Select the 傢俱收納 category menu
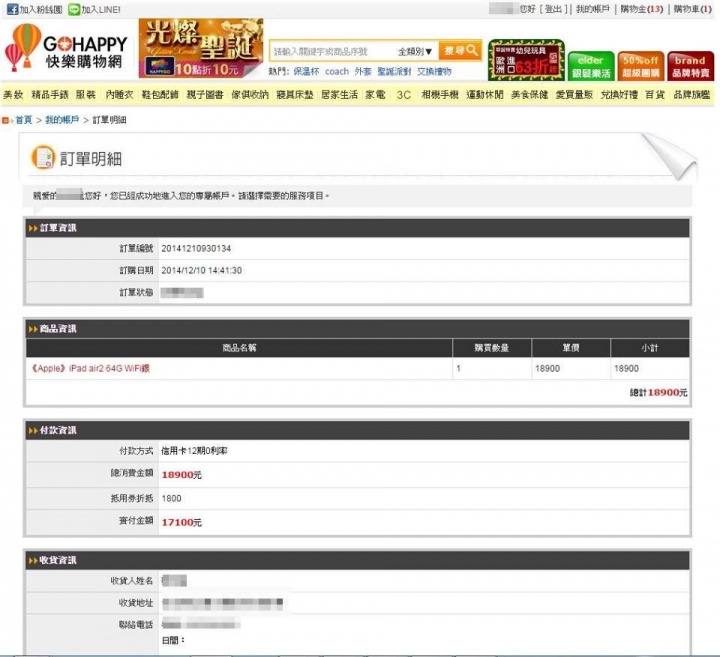720x657 pixels. pos(250,95)
